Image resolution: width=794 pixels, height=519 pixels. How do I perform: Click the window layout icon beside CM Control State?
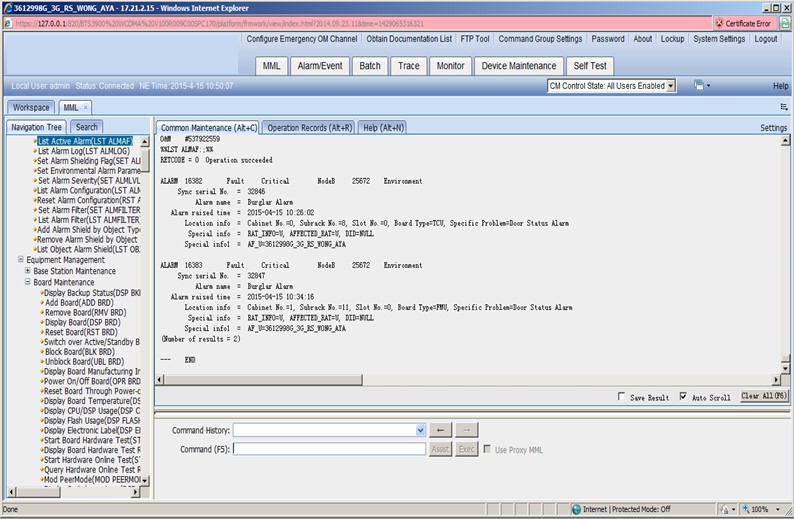(x=699, y=86)
